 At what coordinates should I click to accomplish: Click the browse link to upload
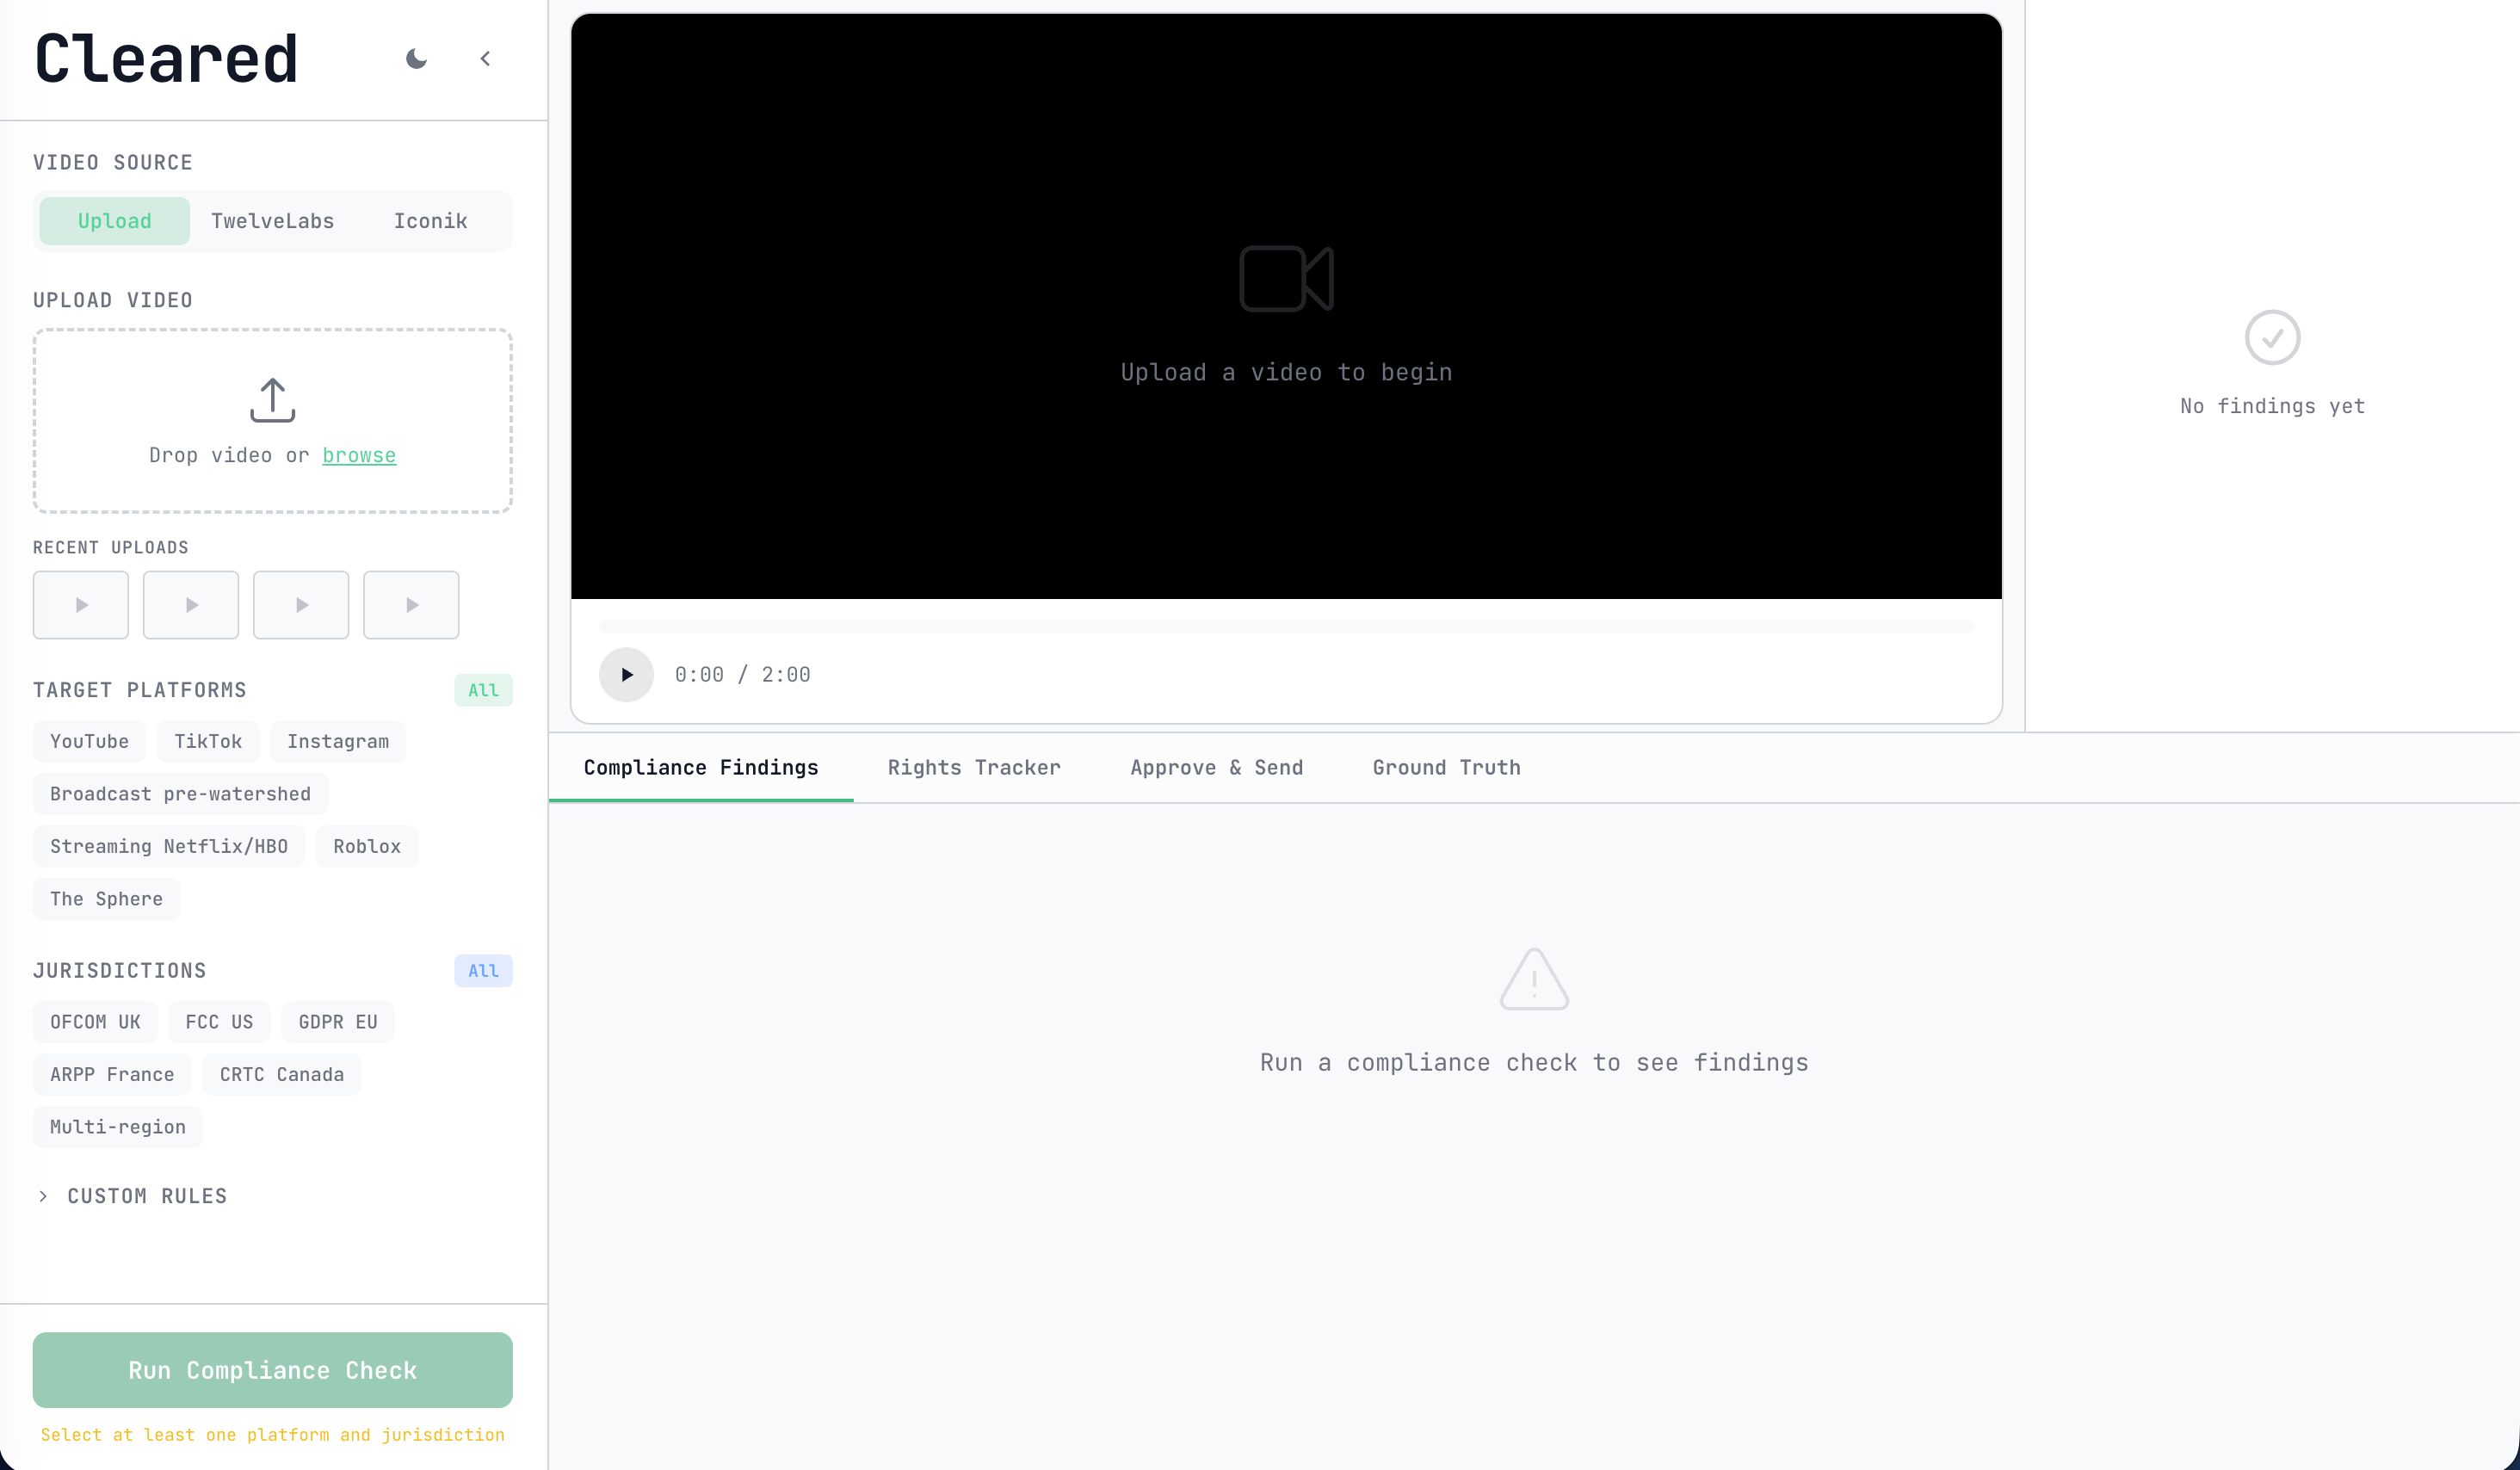click(x=359, y=455)
